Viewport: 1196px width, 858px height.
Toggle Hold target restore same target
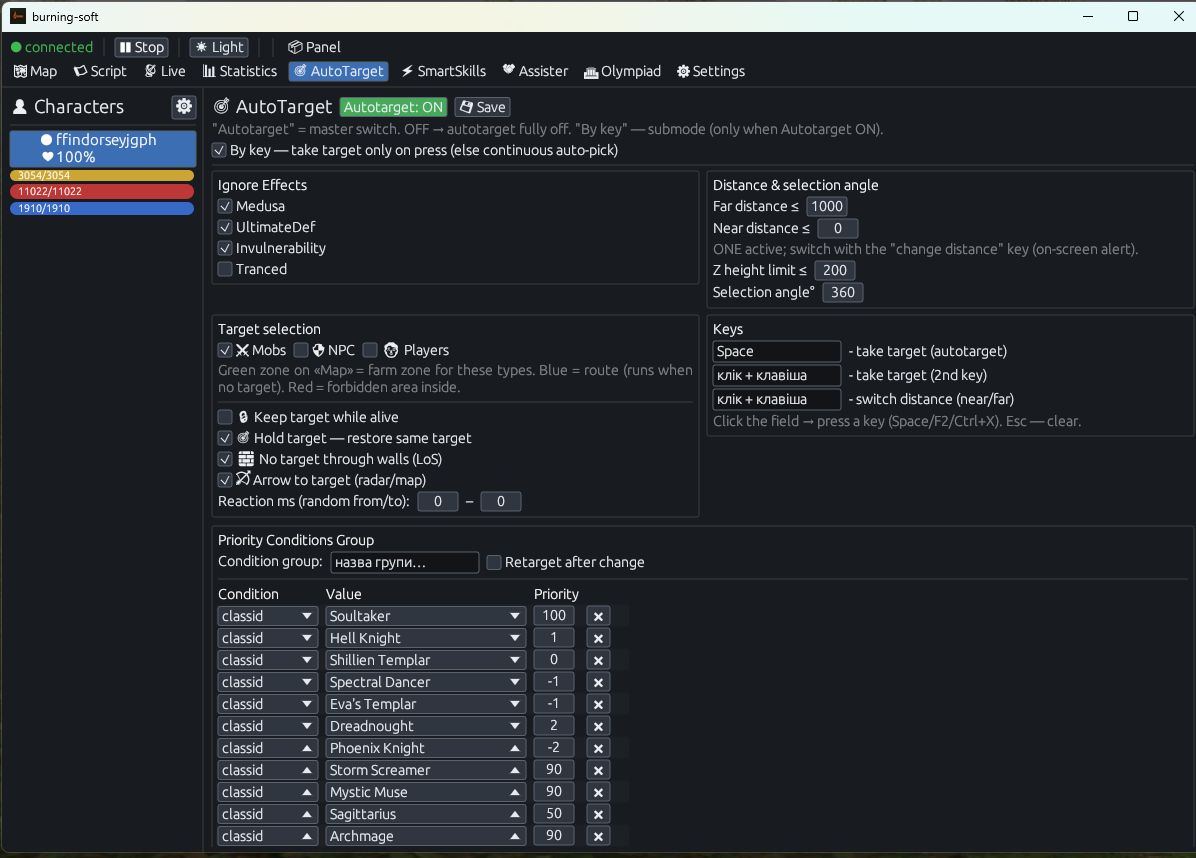click(x=225, y=438)
